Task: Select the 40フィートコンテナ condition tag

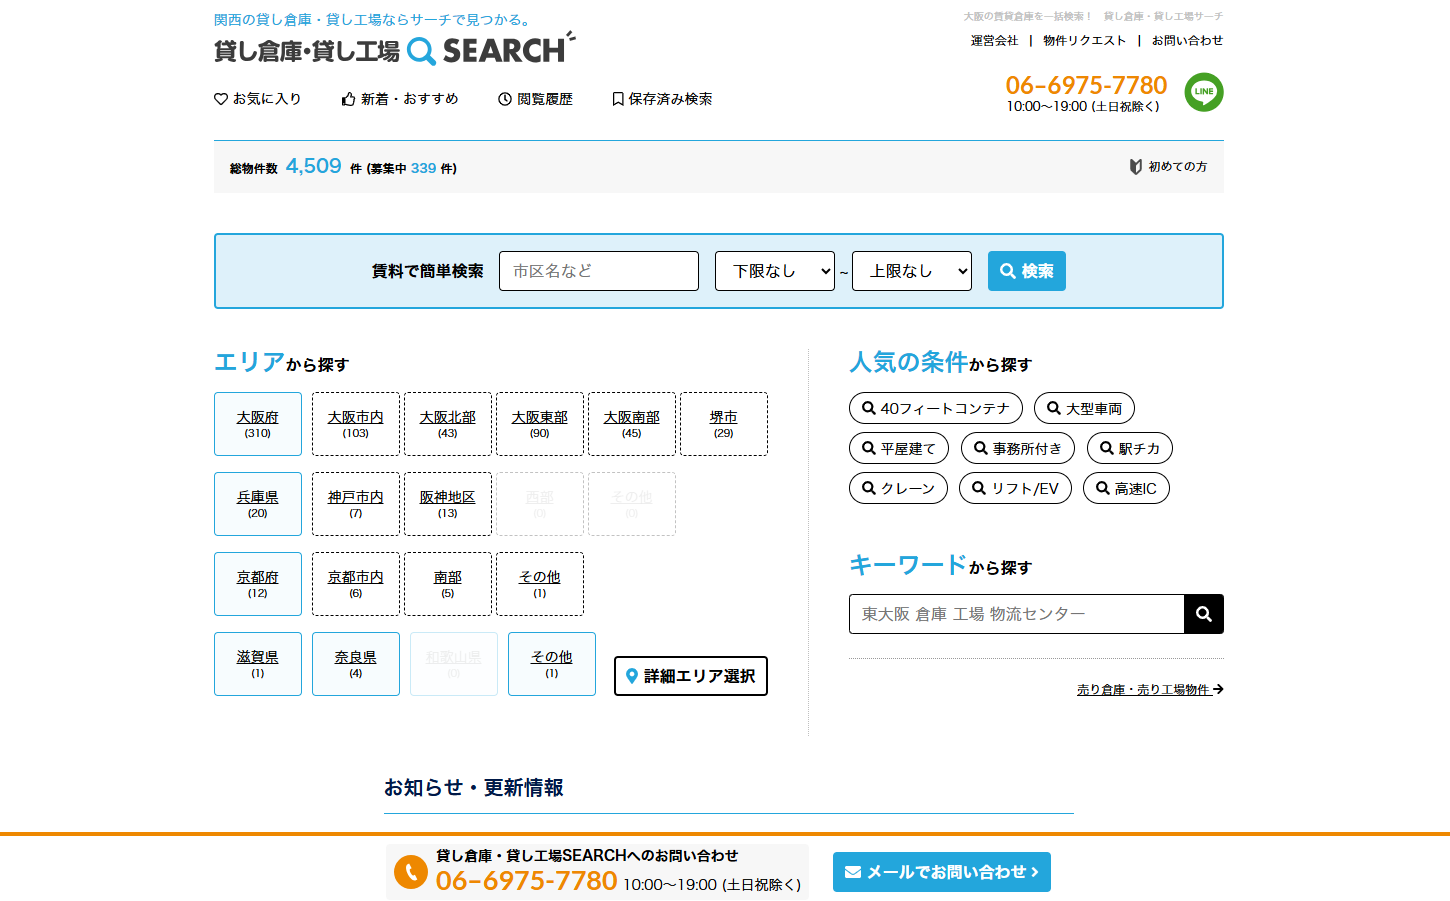Action: 935,408
